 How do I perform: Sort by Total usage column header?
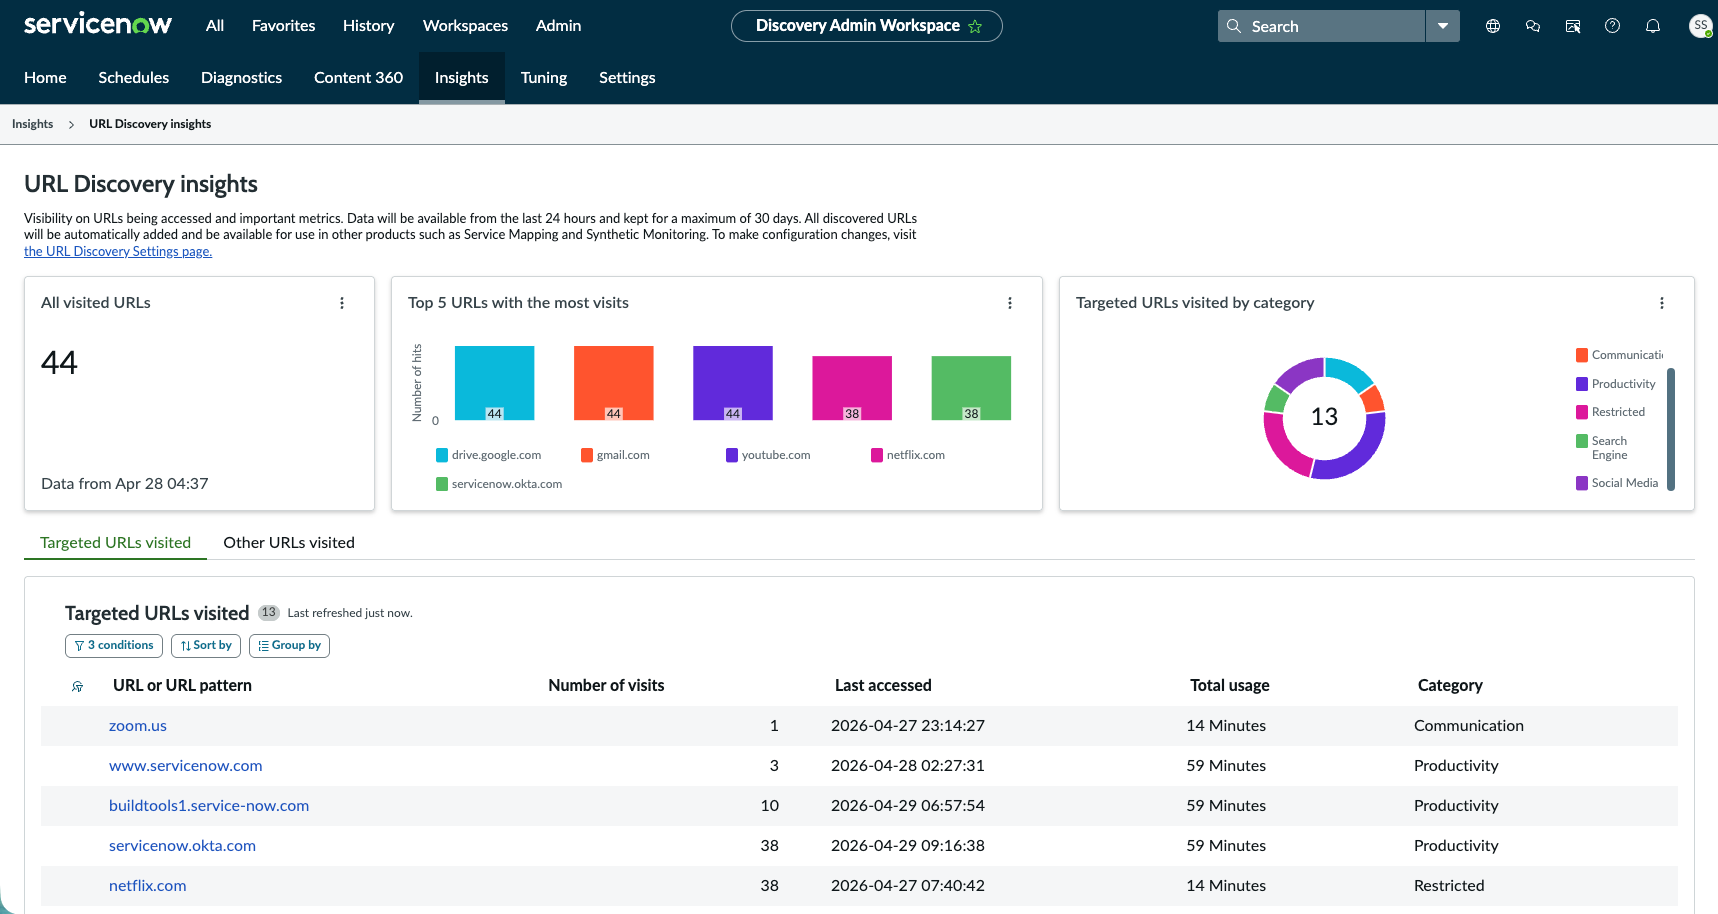(x=1229, y=686)
